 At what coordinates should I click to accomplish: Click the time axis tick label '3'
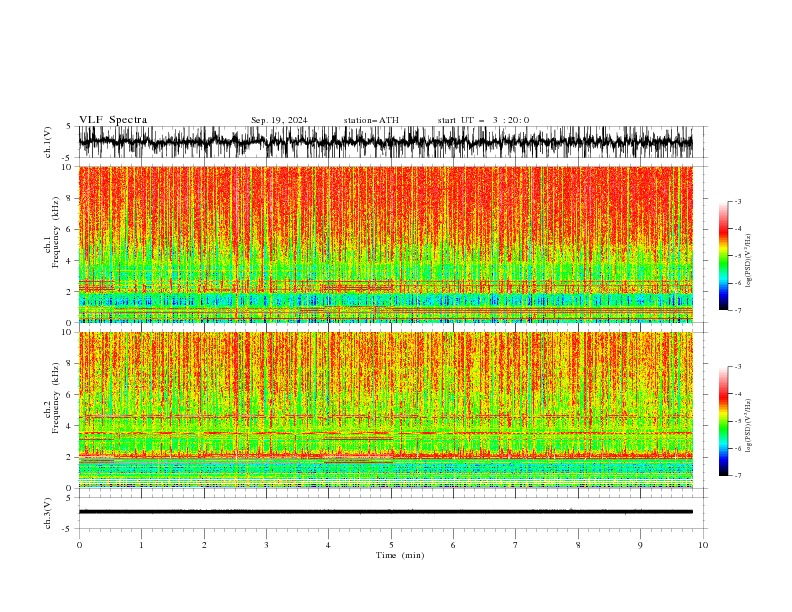(x=266, y=545)
